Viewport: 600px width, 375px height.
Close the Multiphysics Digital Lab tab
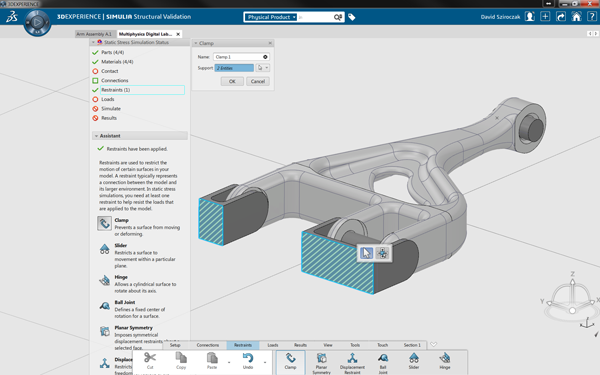tap(178, 34)
